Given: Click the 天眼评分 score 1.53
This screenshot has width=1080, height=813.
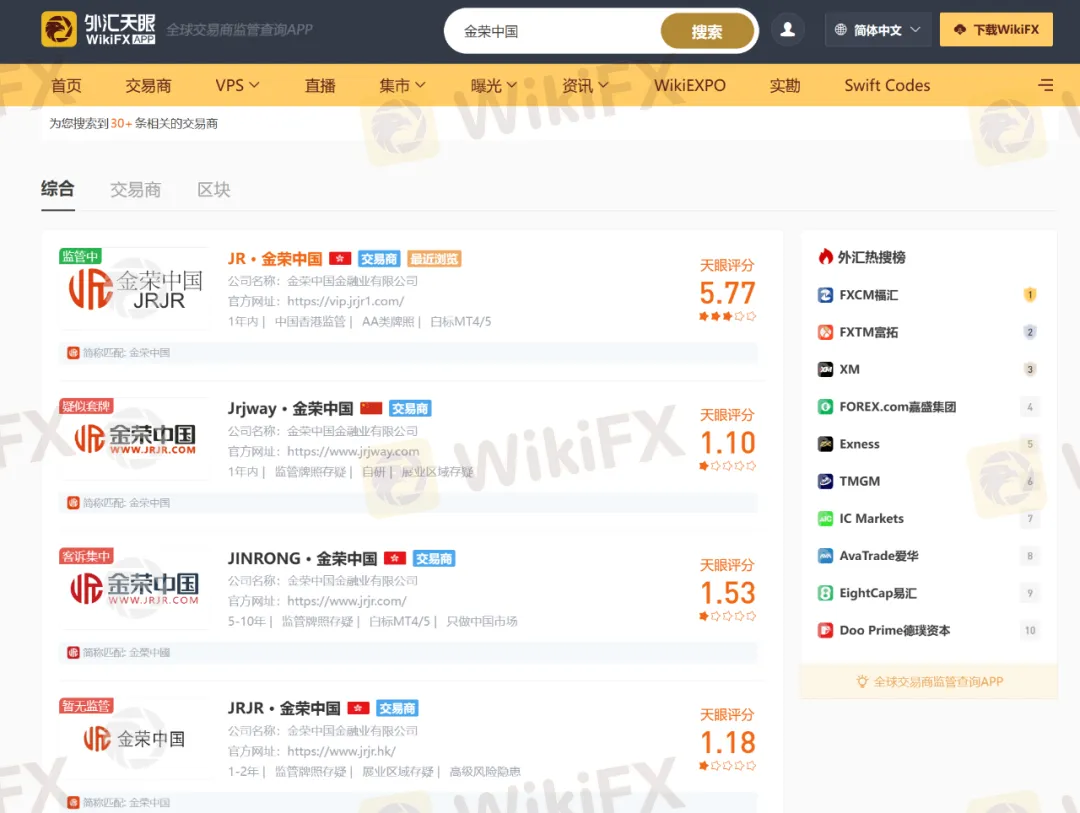Looking at the screenshot, I should click(x=727, y=593).
